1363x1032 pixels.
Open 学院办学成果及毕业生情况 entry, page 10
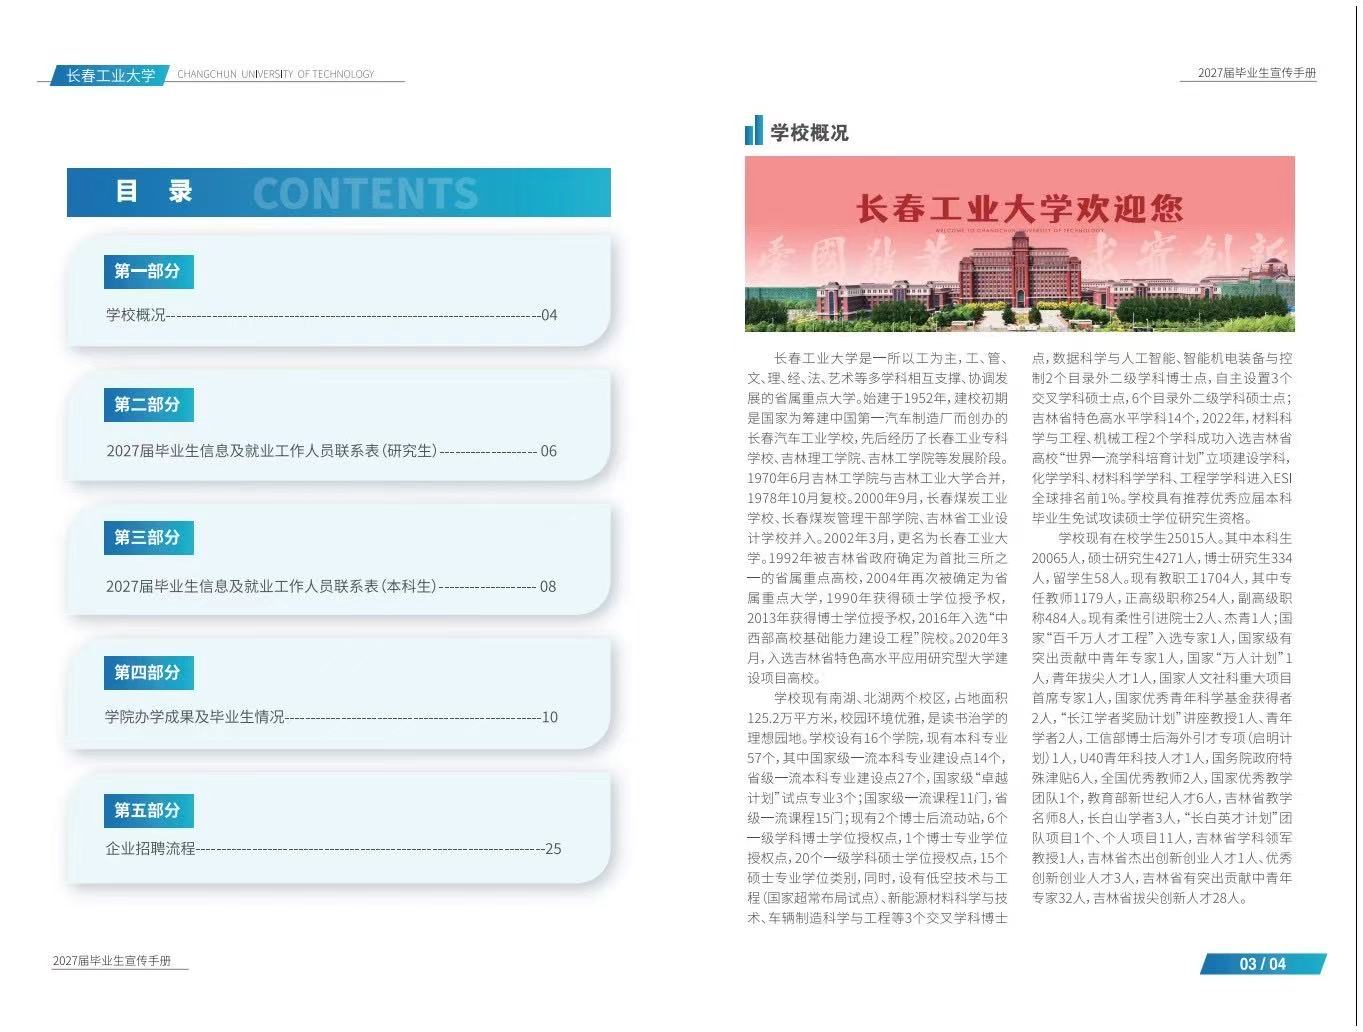pos(331,717)
